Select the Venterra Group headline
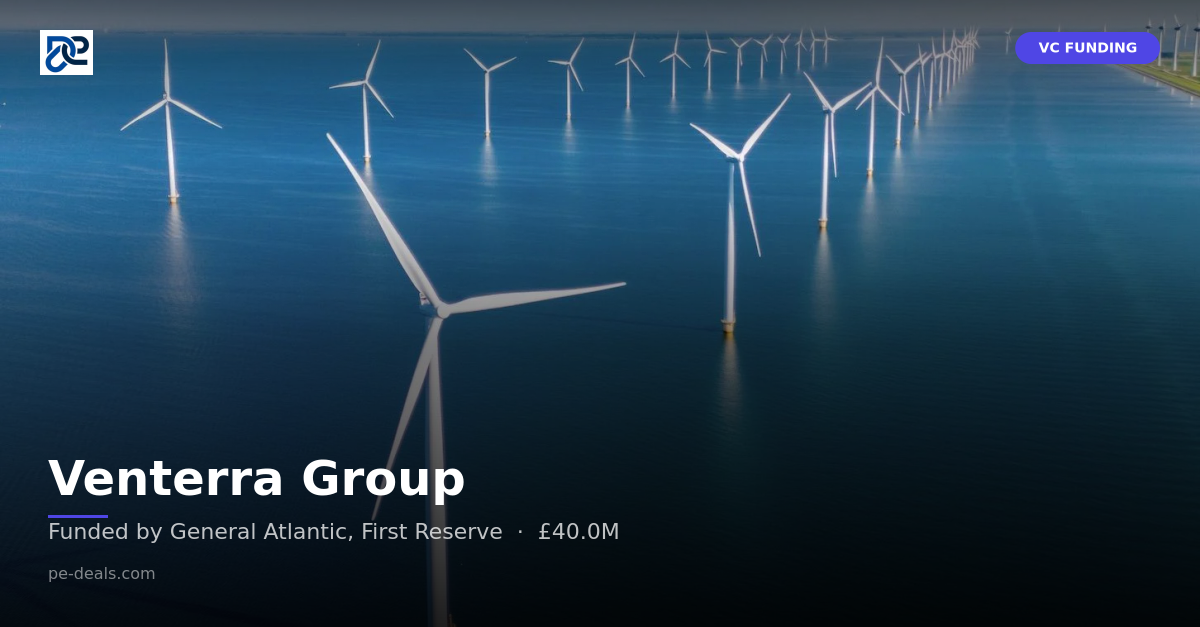1200x627 pixels. click(256, 478)
